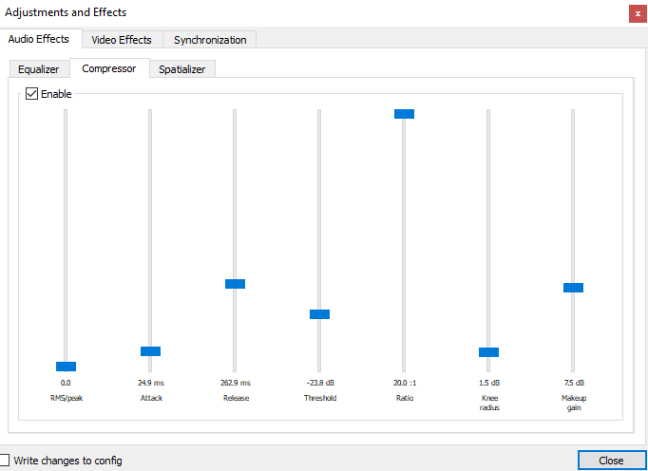Click the top of the Knee radius track
This screenshot has height=471, width=648.
[488, 114]
